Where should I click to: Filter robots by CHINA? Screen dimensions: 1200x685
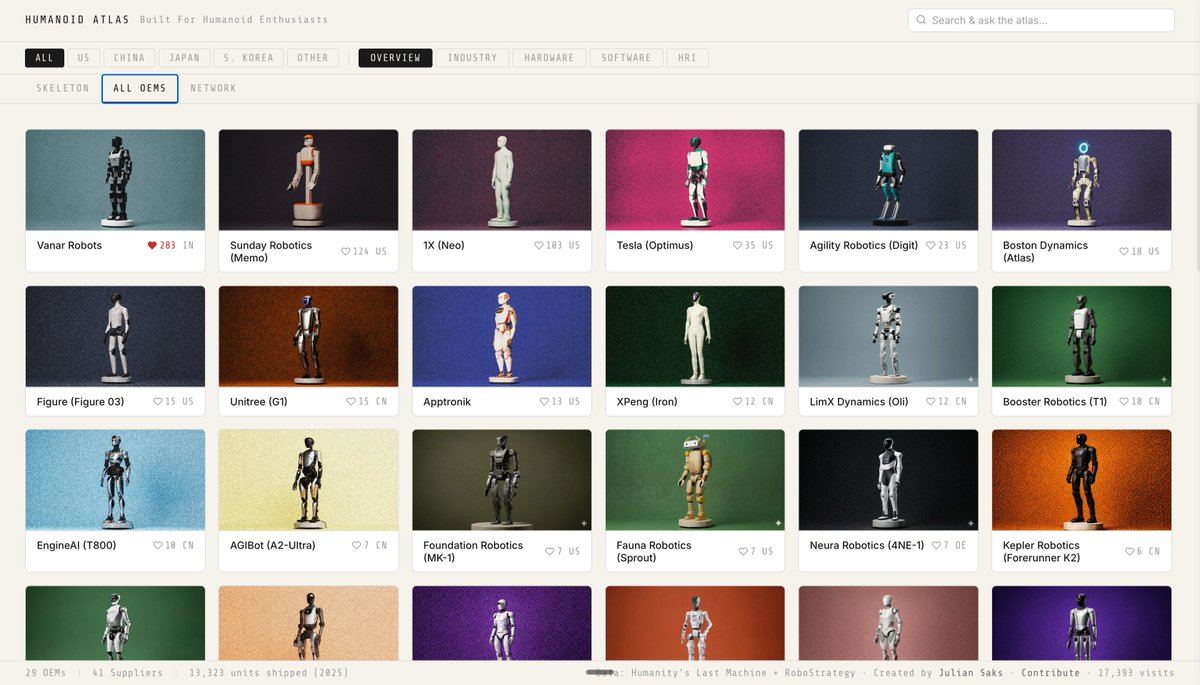point(129,58)
